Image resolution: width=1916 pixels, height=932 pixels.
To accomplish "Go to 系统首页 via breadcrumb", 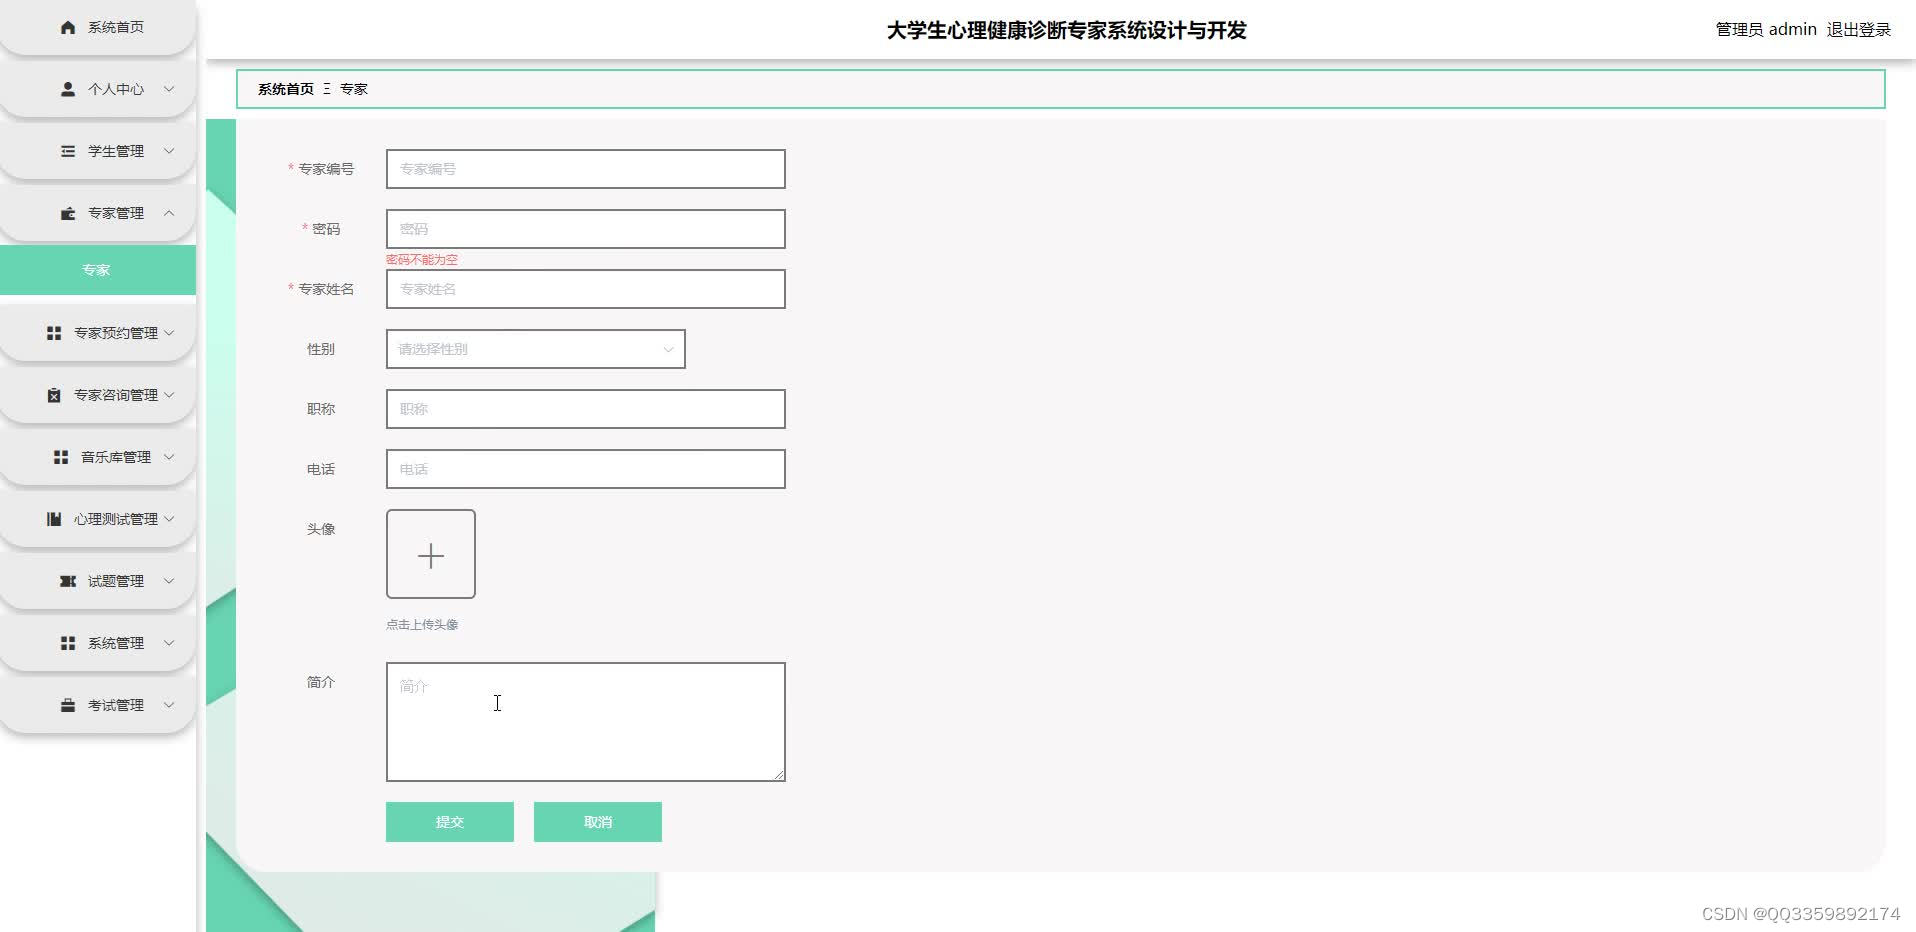I will 286,89.
